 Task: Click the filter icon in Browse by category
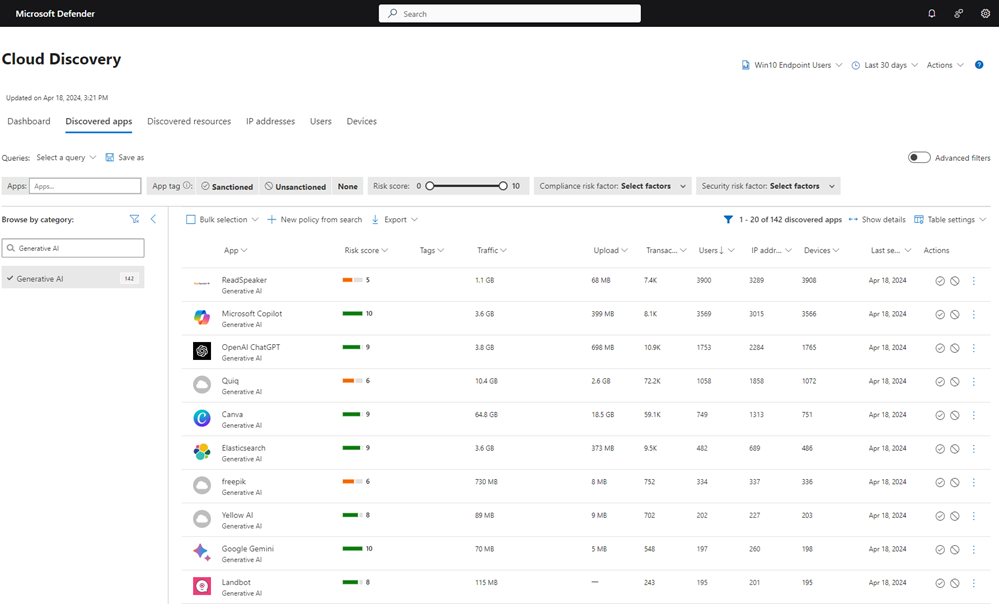(x=135, y=219)
